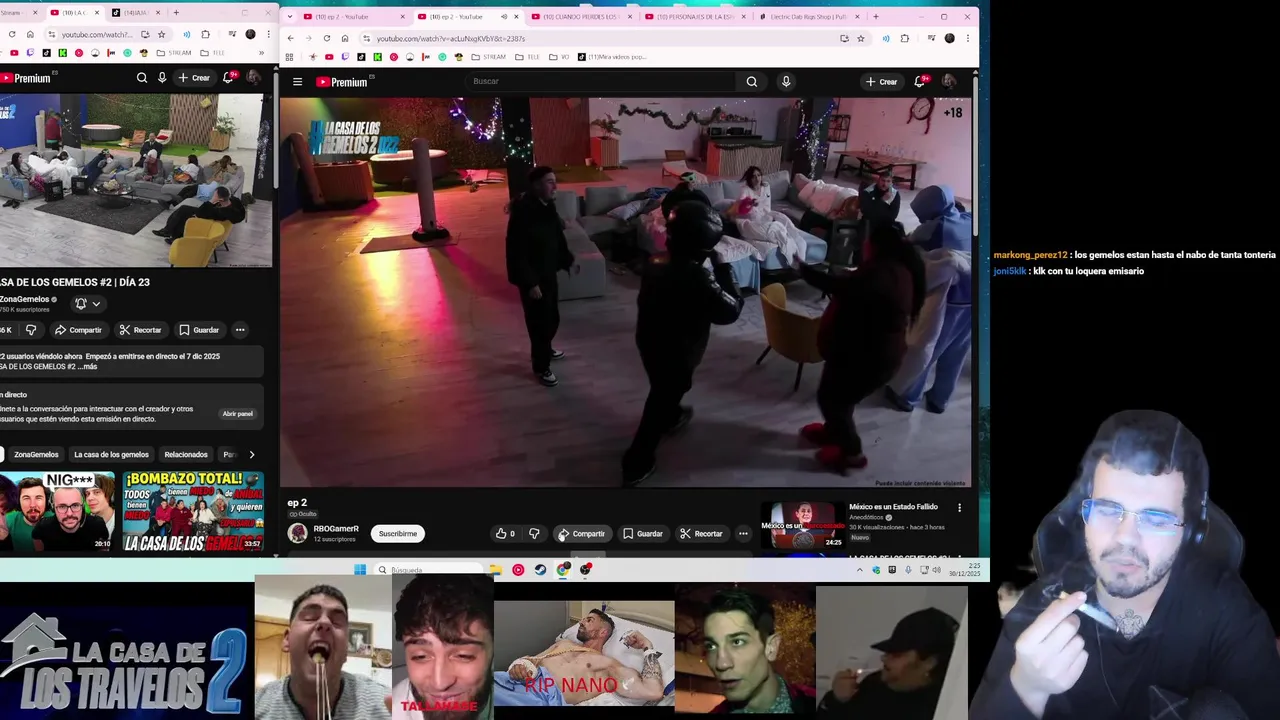Click home button in right browser toolbar
The image size is (1280, 720).
tap(345, 38)
